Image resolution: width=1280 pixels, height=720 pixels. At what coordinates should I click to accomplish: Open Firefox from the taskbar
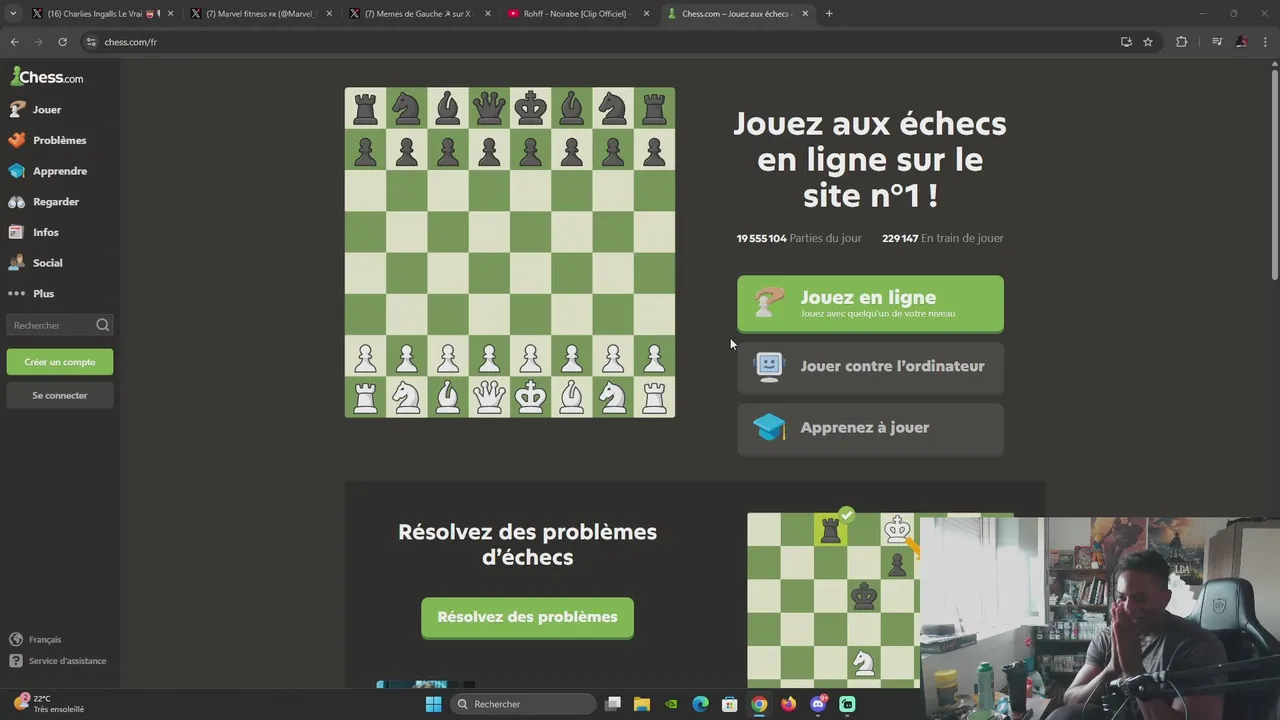coord(788,704)
